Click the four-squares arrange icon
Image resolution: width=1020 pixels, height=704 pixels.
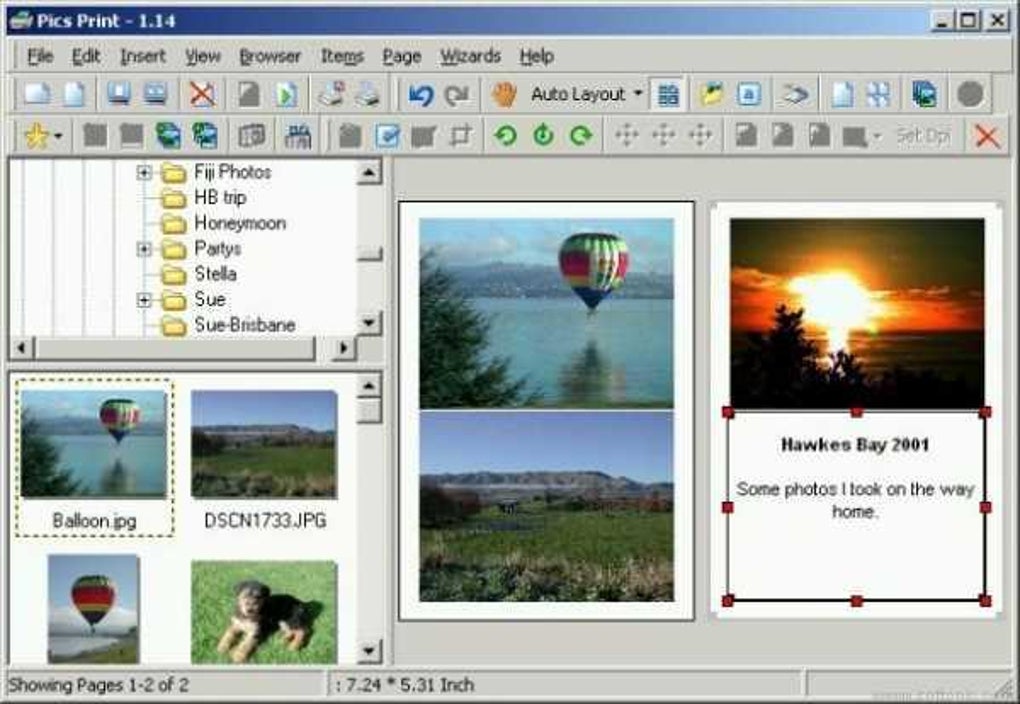tap(878, 95)
